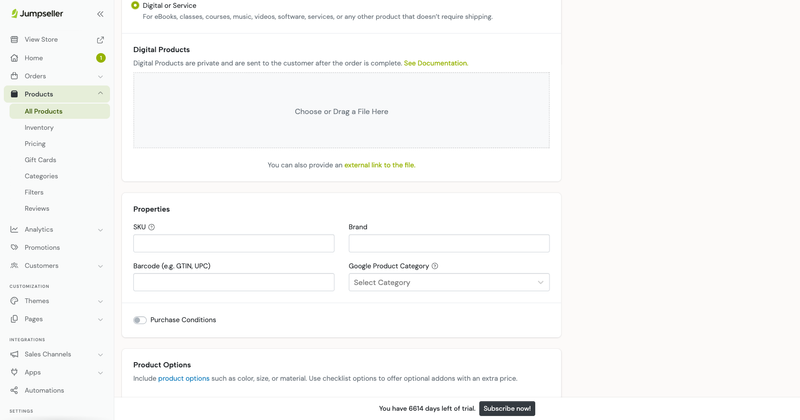Open the See Documentation link
This screenshot has height=420, width=800.
pos(436,63)
